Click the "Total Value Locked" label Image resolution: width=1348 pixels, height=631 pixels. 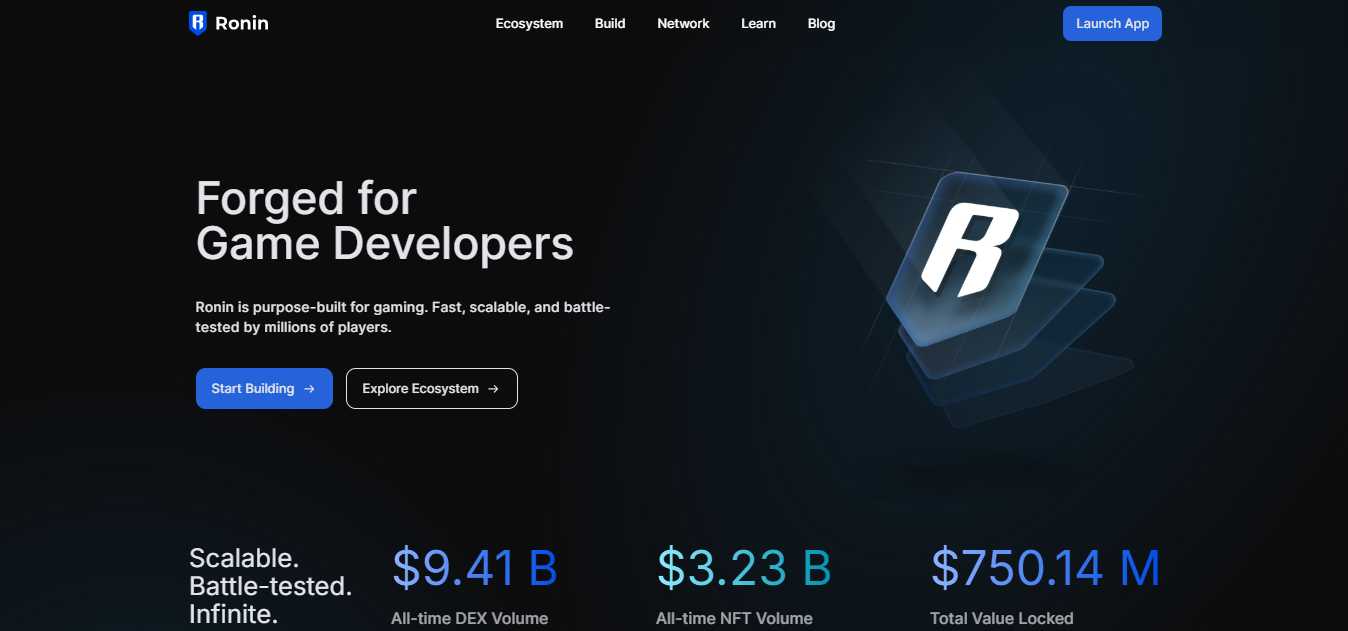coord(1001,618)
